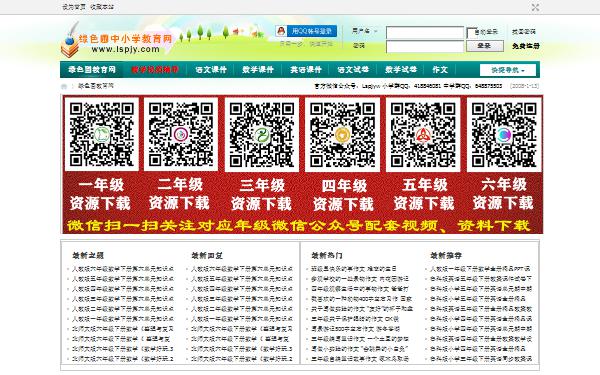Screen dimensions: 600x375
Task: Click the home icon in the breadcrumb
Action: 64,87
